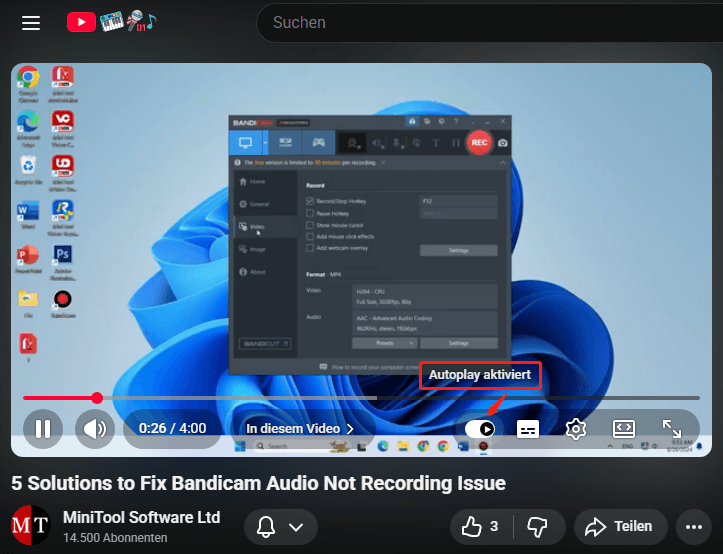
Task: Open the MiniTool Software Ltd channel name
Action: [142, 517]
